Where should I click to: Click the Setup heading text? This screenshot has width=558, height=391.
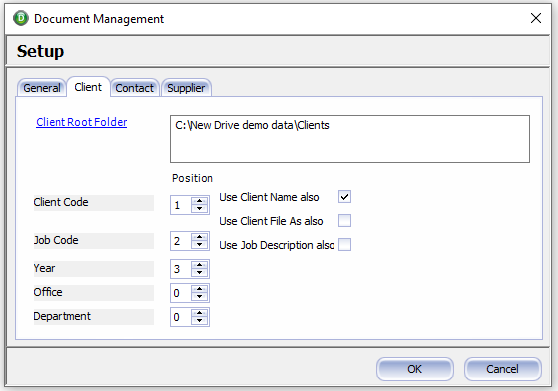click(x=41, y=51)
